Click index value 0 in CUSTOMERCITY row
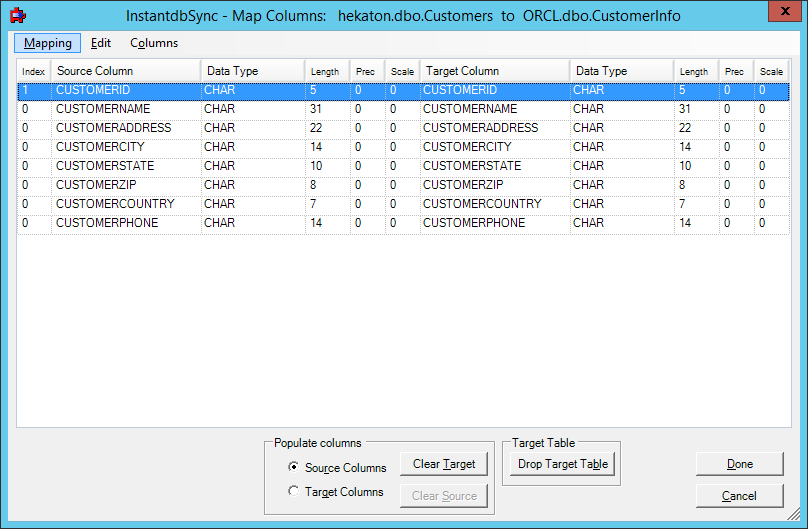This screenshot has width=808, height=529. point(25,147)
